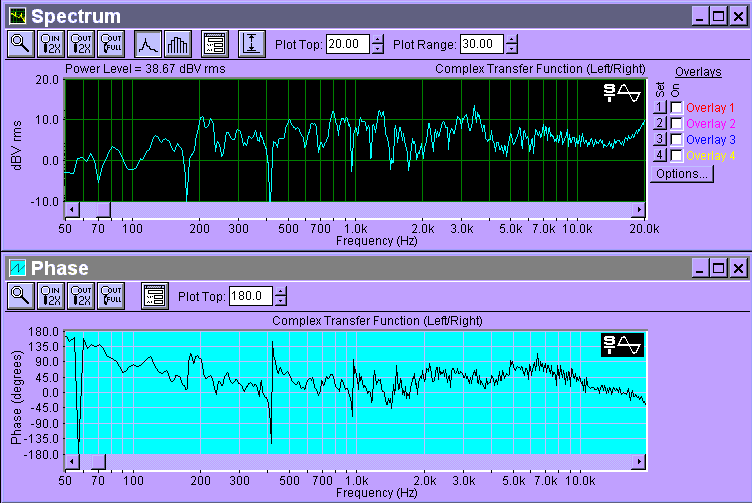Click the Spectrum magnifier zoom tool
753x503 pixels.
(x=20, y=43)
